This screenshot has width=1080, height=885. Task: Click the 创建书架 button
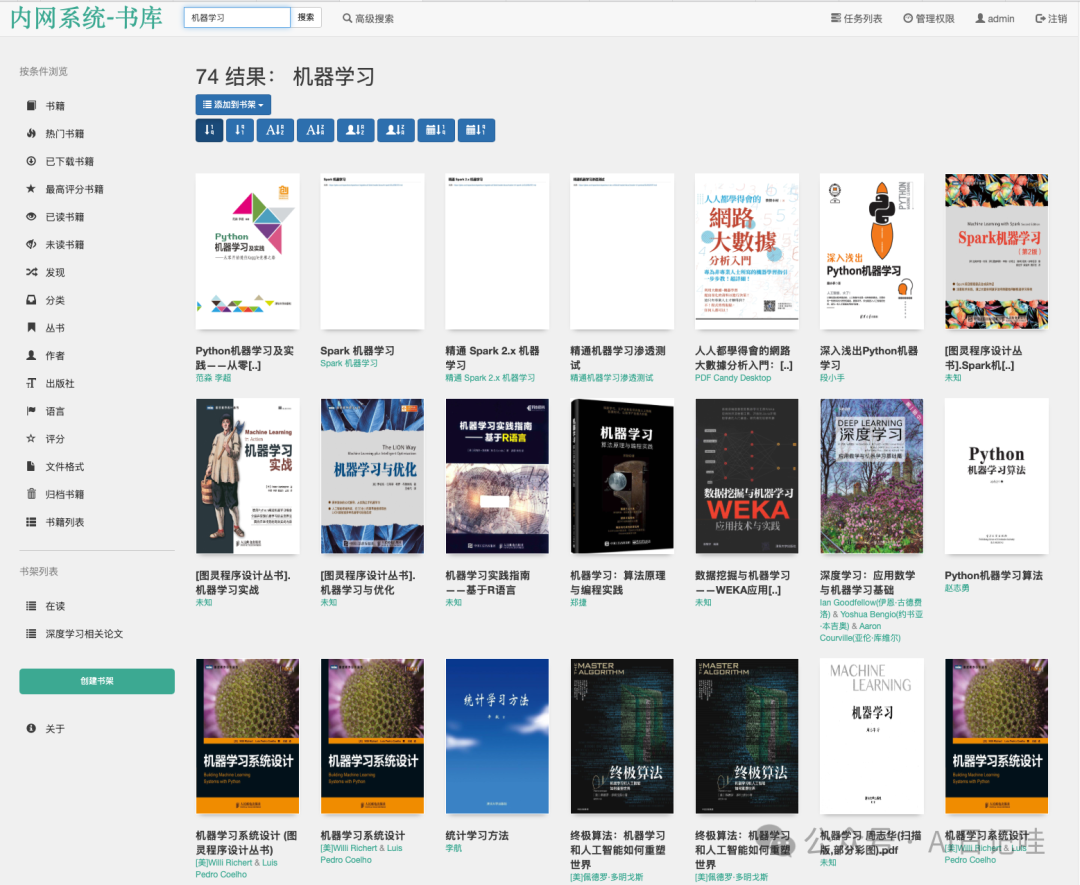97,681
